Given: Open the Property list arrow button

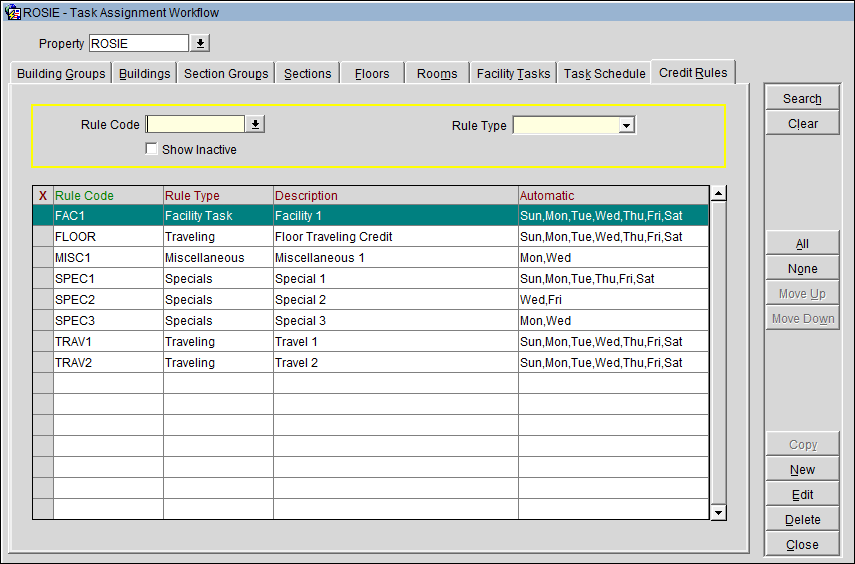Looking at the screenshot, I should click(200, 43).
